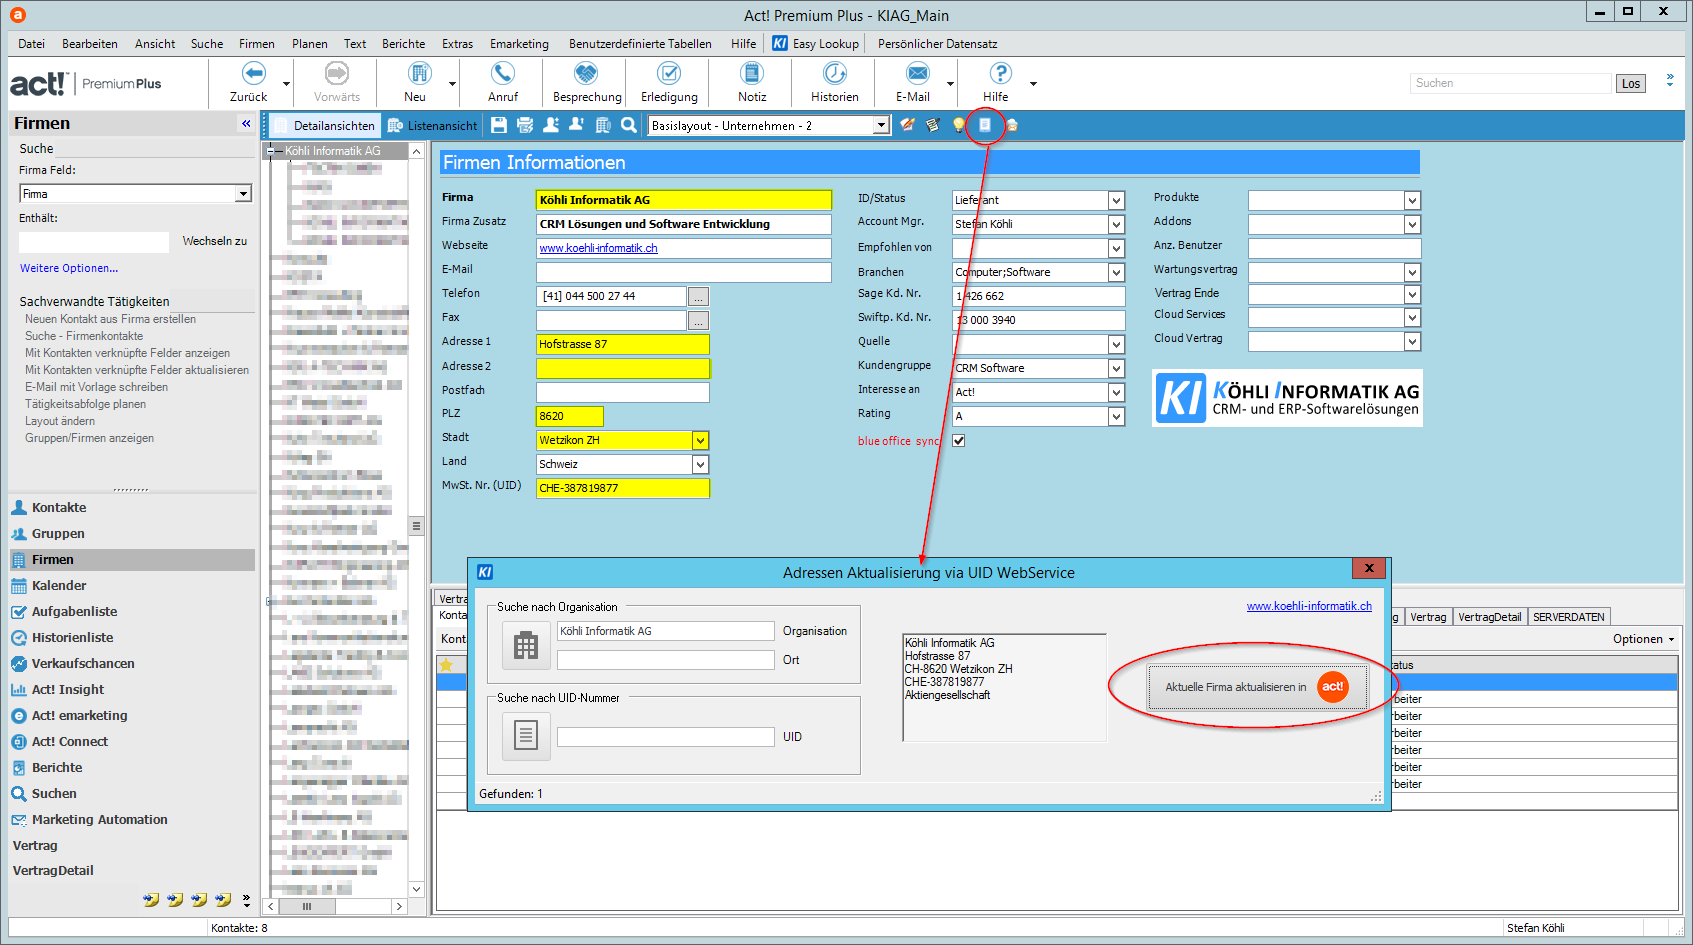1693x945 pixels.
Task: Click the lightbulb toolbar icon
Action: click(x=959, y=125)
